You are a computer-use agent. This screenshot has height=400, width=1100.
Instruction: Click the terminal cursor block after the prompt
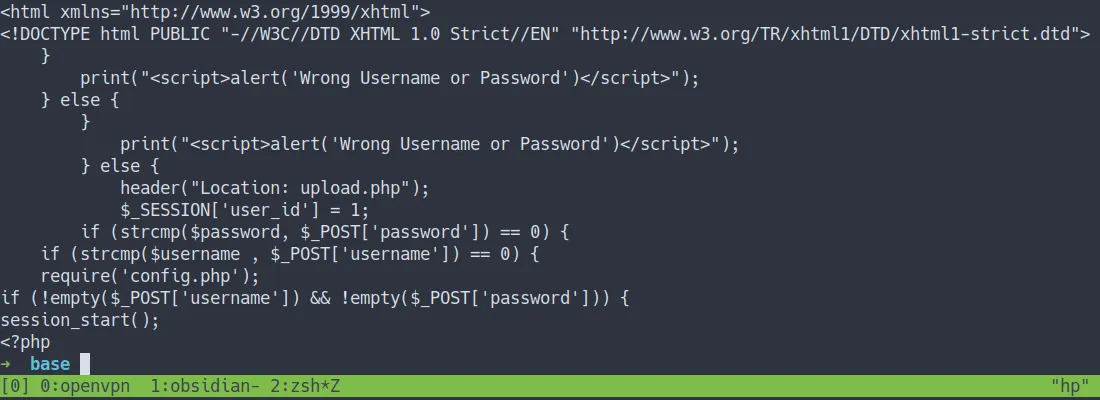(85, 365)
